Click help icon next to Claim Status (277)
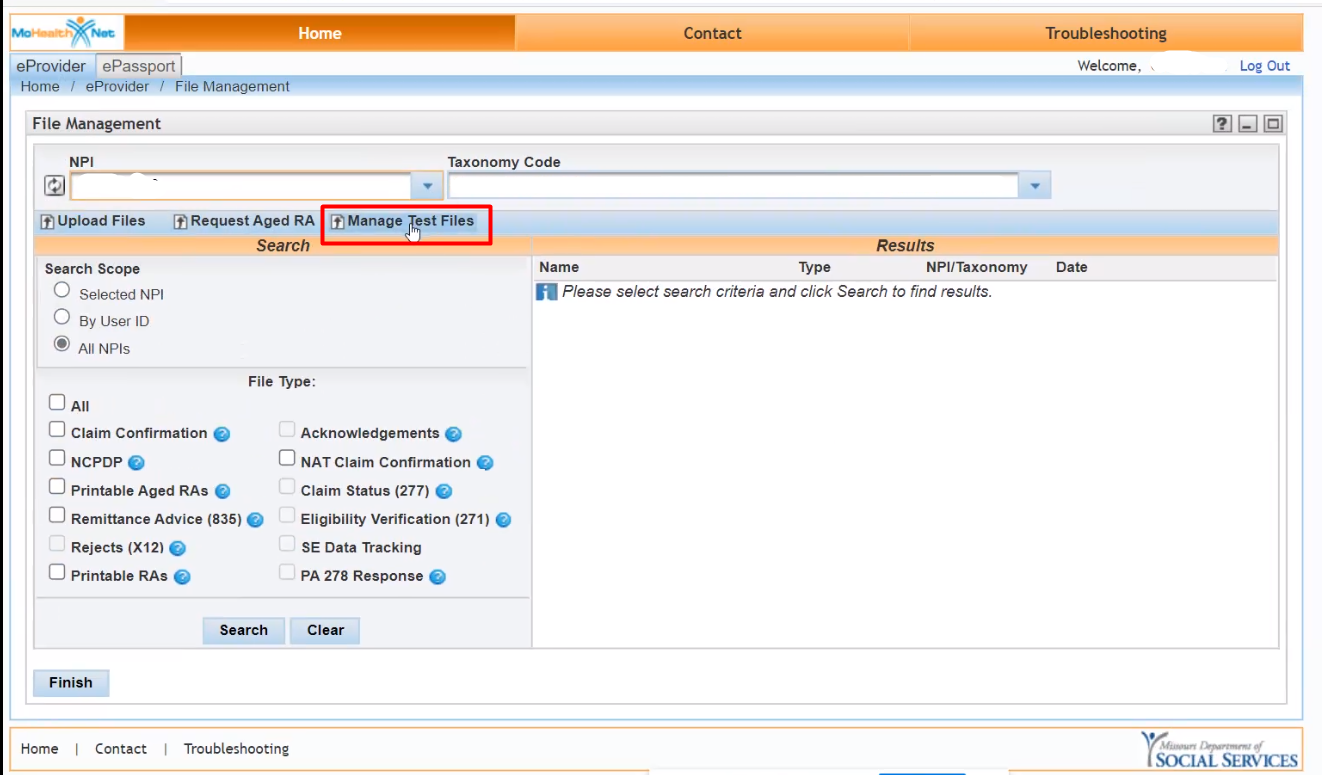The height and width of the screenshot is (775, 1322). (x=444, y=491)
